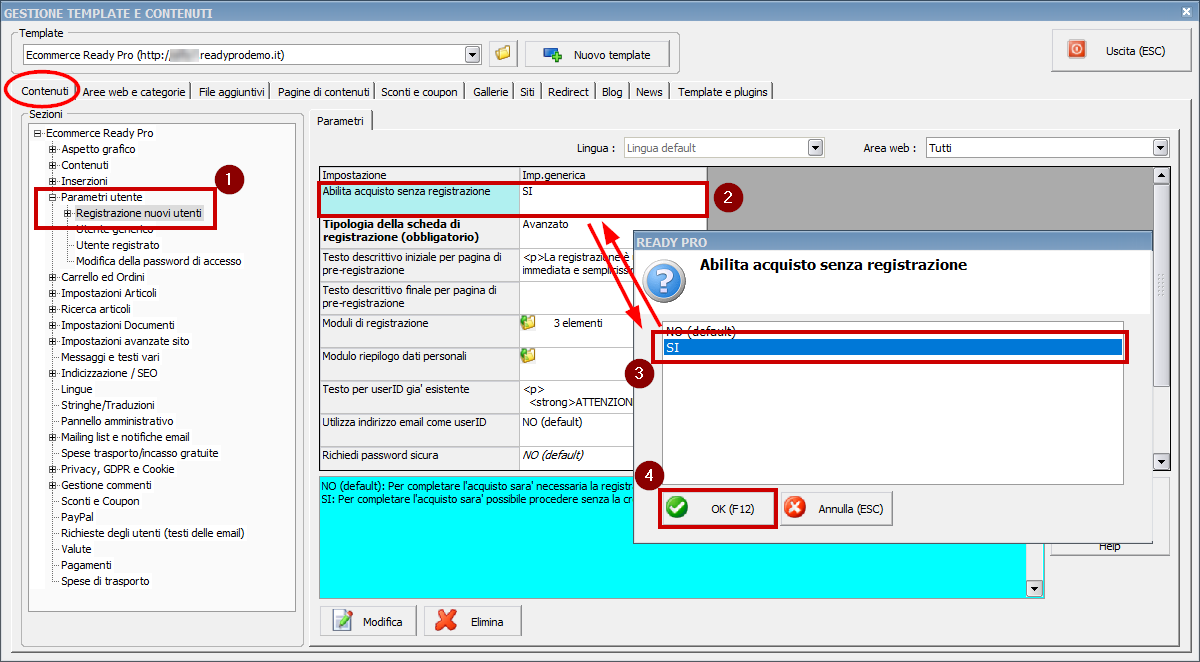Expand the Indicizzazione / SEO node
This screenshot has height=662, width=1200.
coord(53,373)
